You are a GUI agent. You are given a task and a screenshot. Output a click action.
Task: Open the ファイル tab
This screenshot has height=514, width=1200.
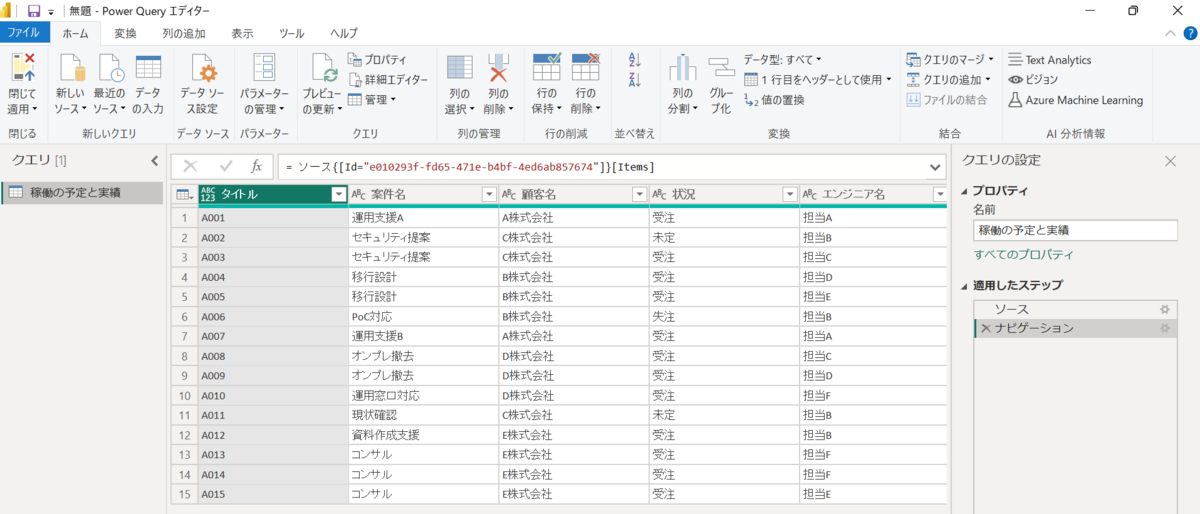[x=24, y=33]
